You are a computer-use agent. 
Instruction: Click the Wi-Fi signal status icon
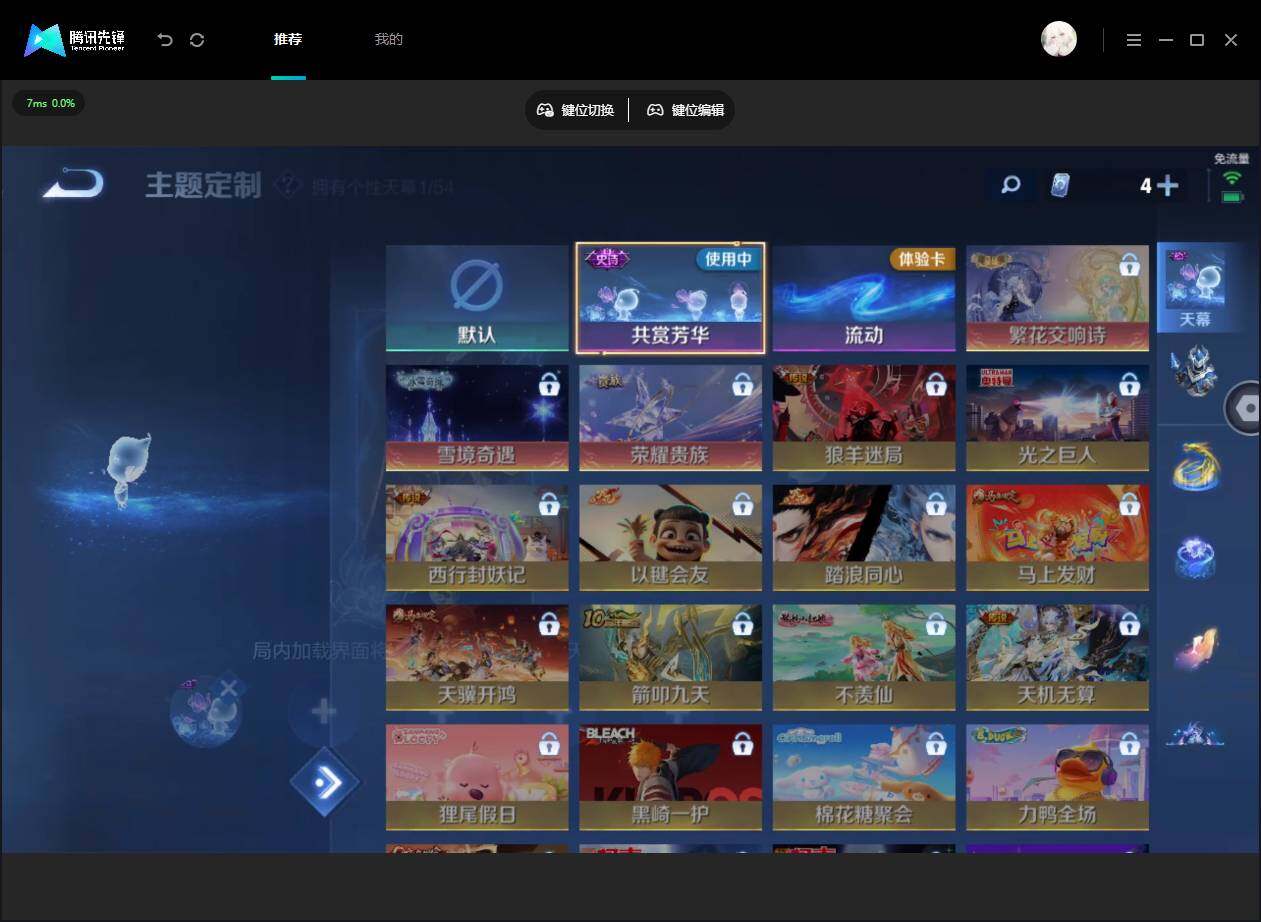pyautogui.click(x=1232, y=180)
